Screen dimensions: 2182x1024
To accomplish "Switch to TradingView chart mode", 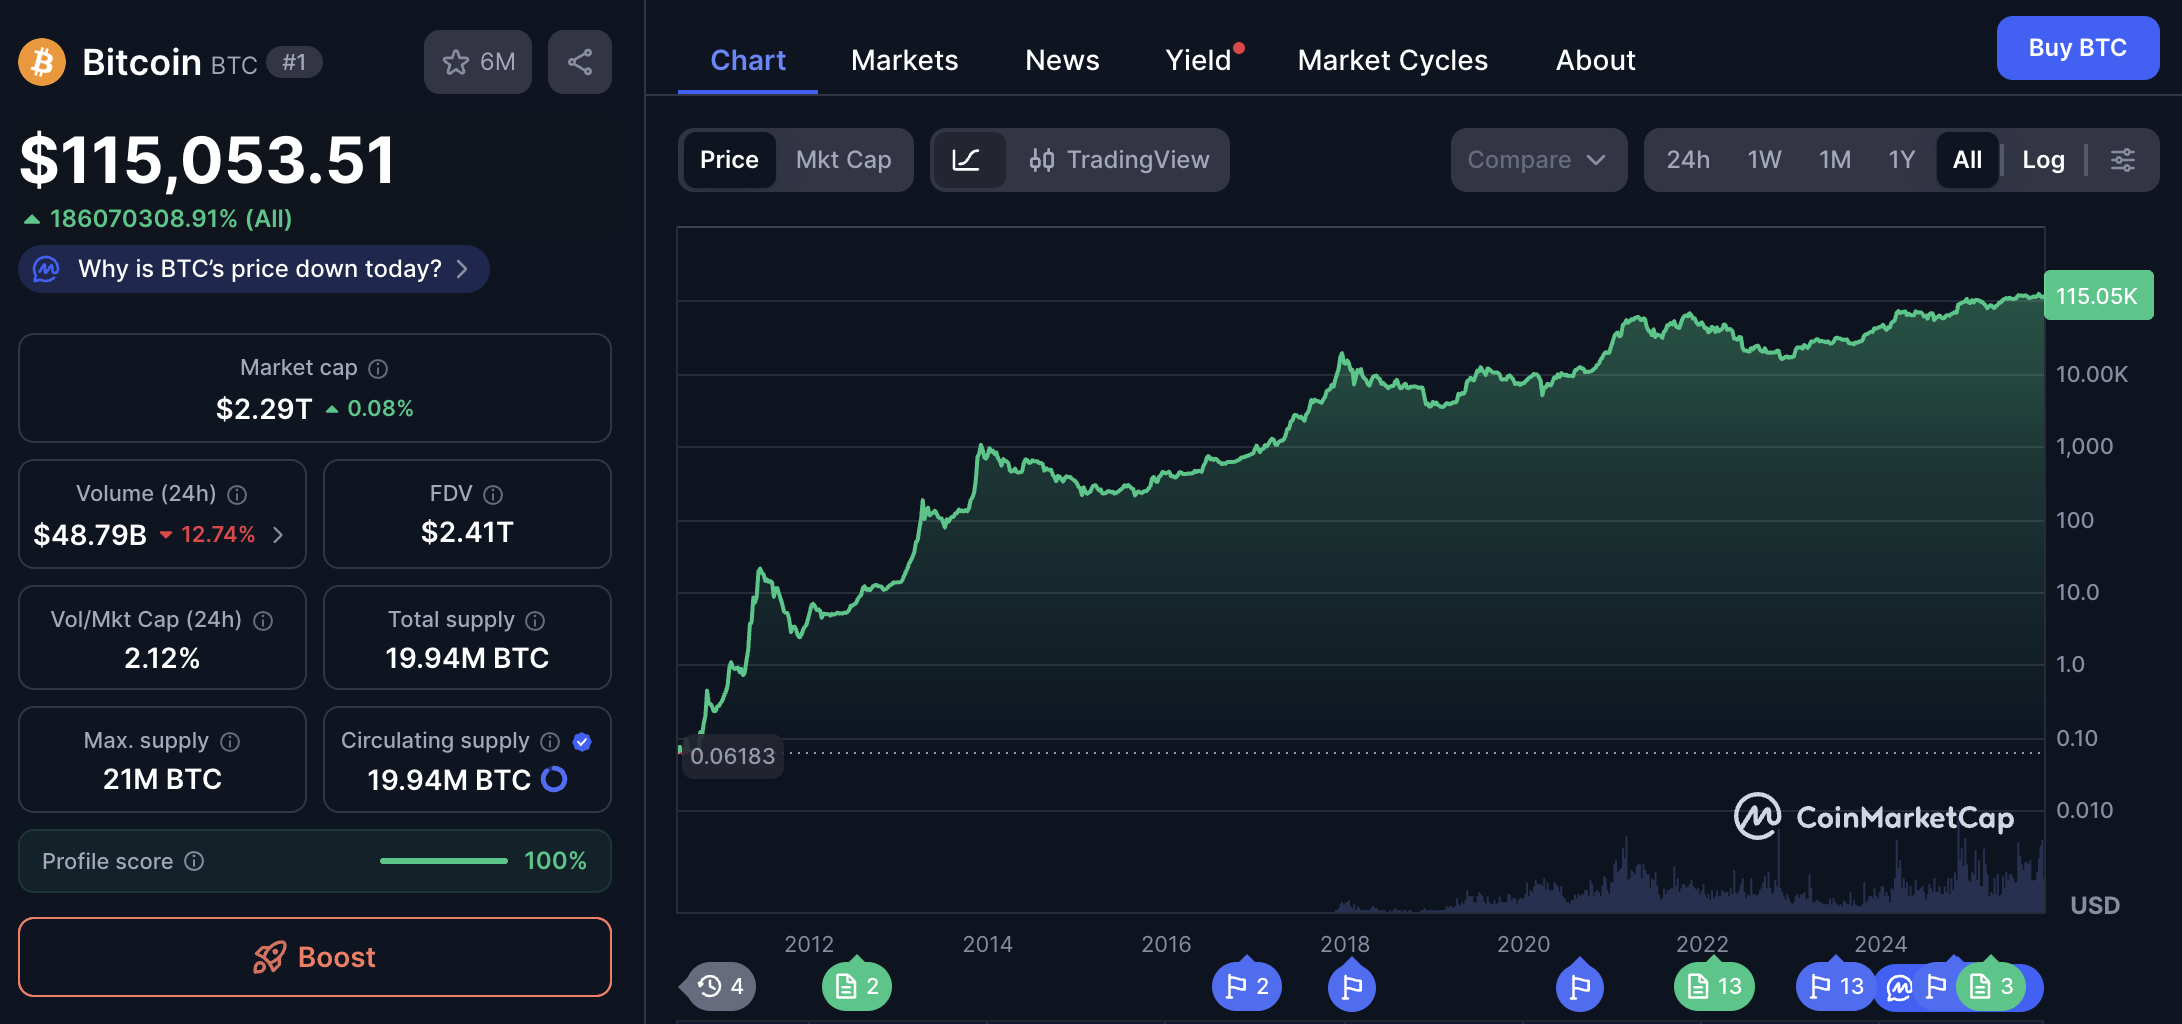I will (1119, 160).
